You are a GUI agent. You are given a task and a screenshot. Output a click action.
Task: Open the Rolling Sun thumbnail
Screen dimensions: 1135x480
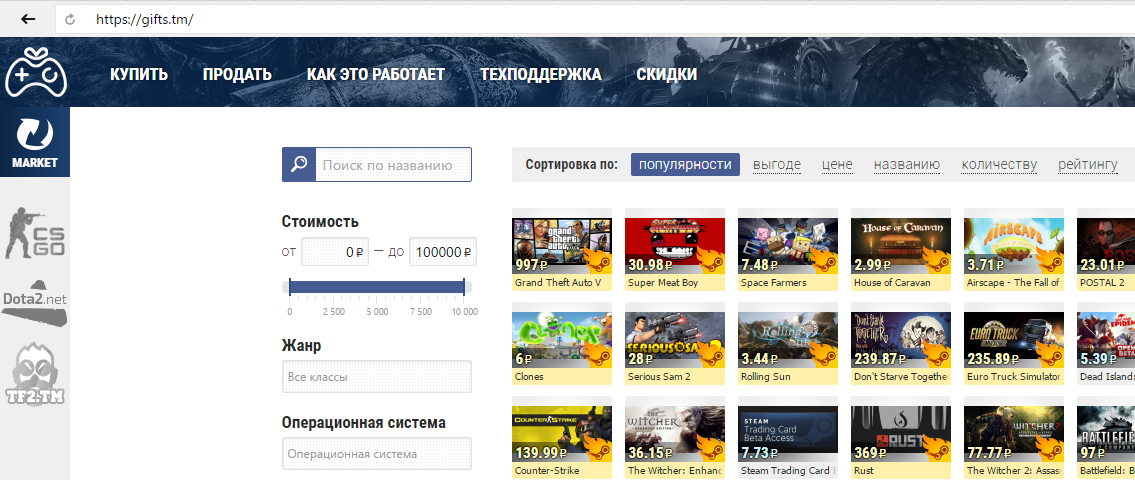[x=788, y=340]
